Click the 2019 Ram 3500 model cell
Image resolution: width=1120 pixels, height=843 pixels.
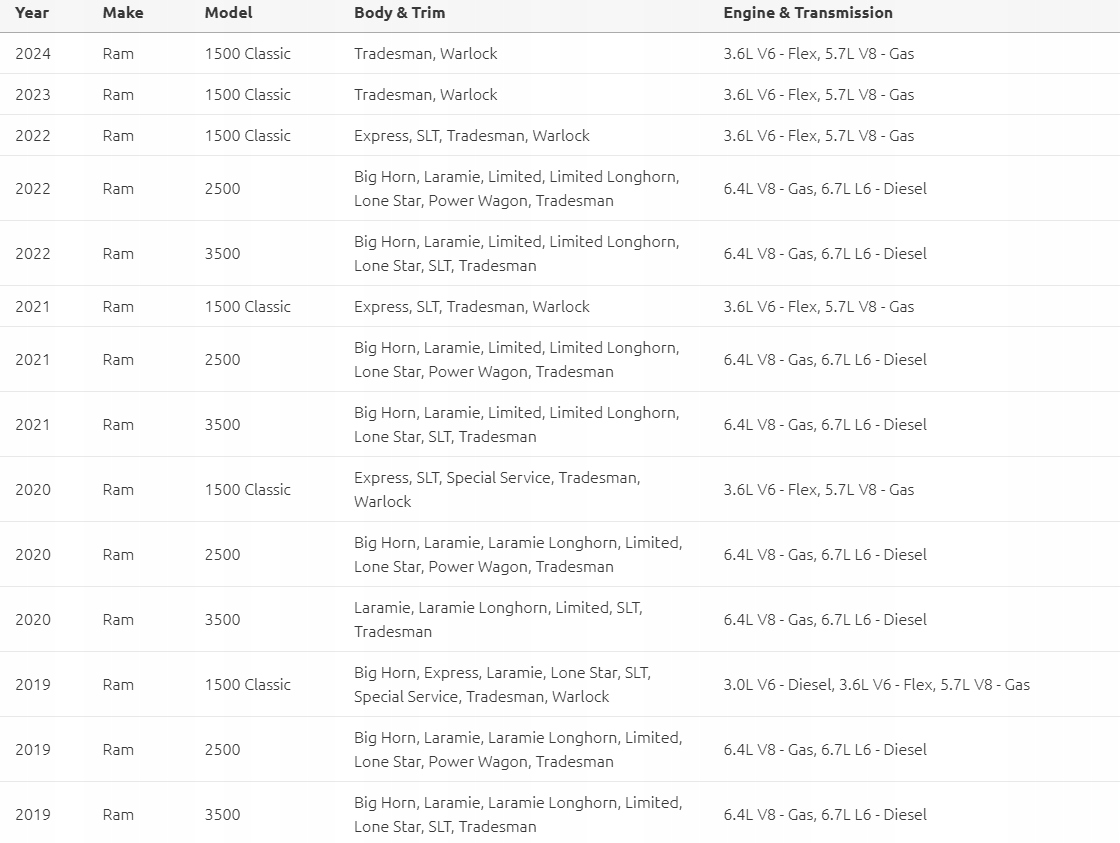tap(223, 814)
